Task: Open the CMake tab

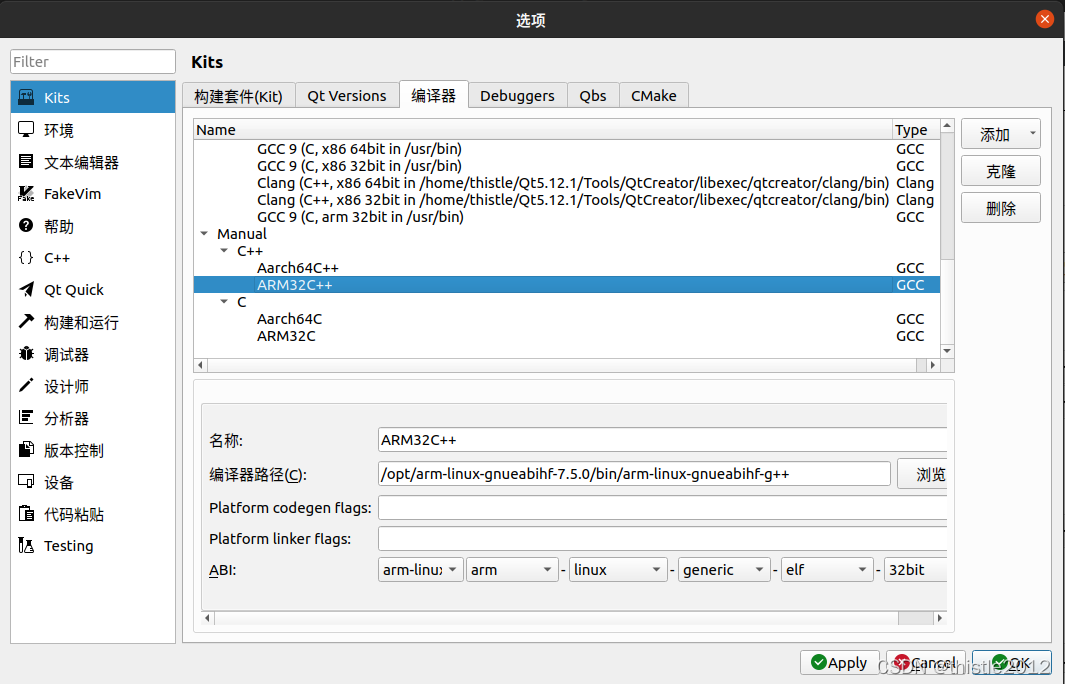Action: 653,96
